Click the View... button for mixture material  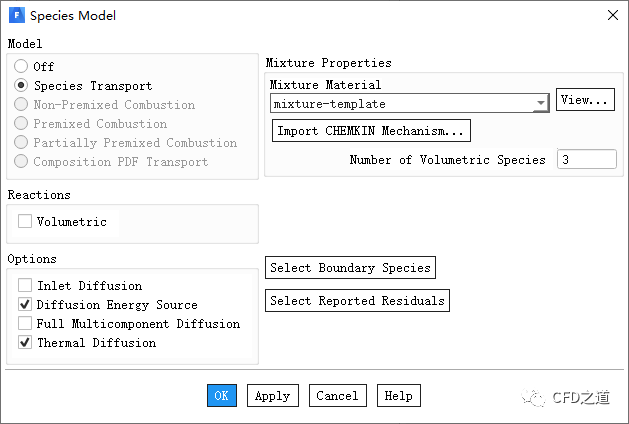point(585,100)
